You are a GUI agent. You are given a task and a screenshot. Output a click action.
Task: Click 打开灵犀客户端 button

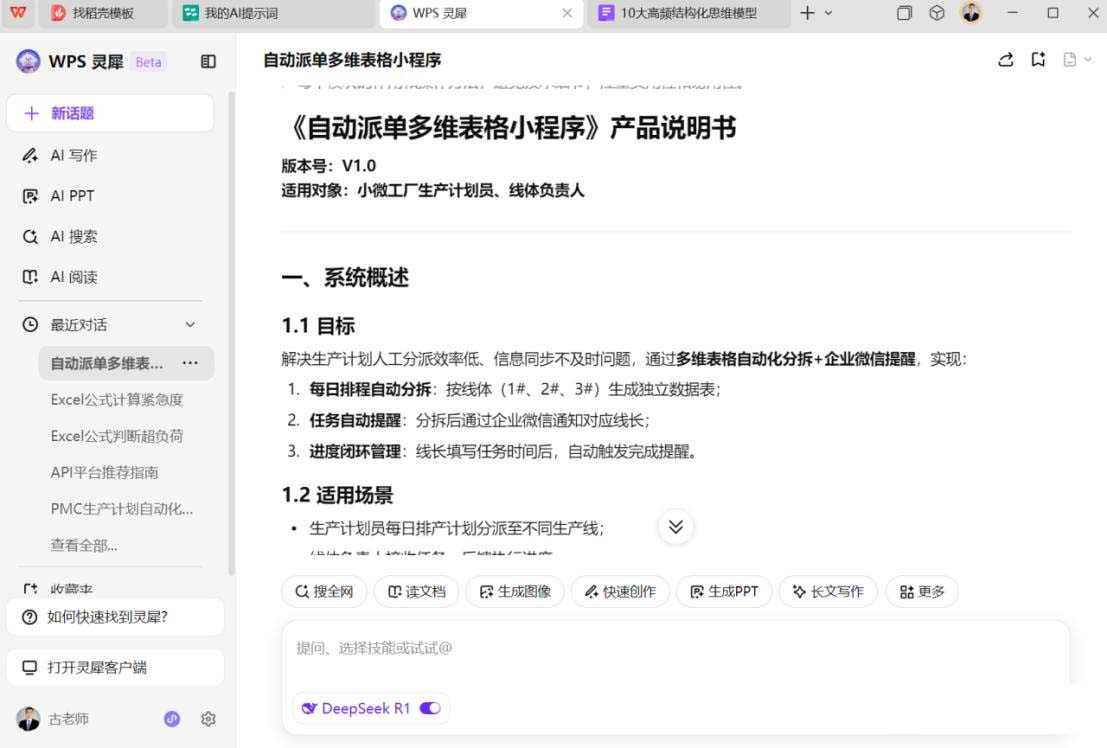point(115,667)
